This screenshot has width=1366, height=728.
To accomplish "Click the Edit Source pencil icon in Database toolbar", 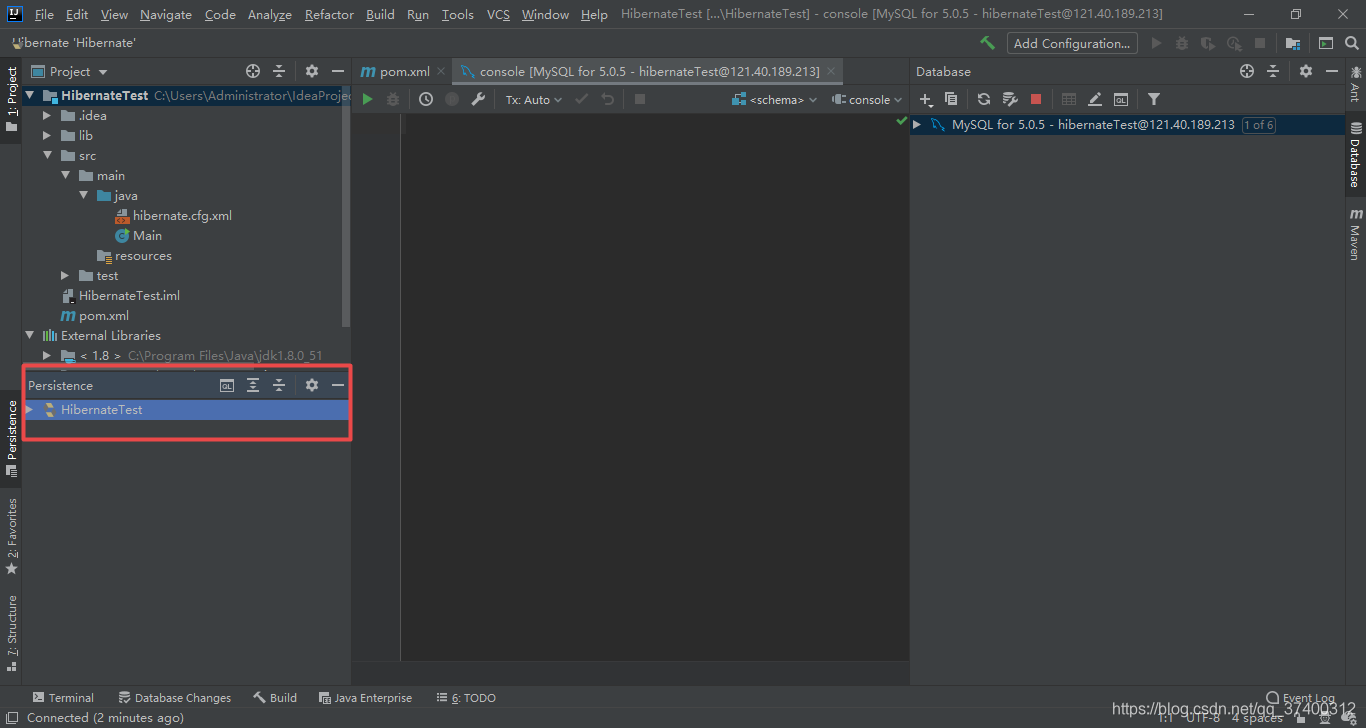I will 1095,99.
